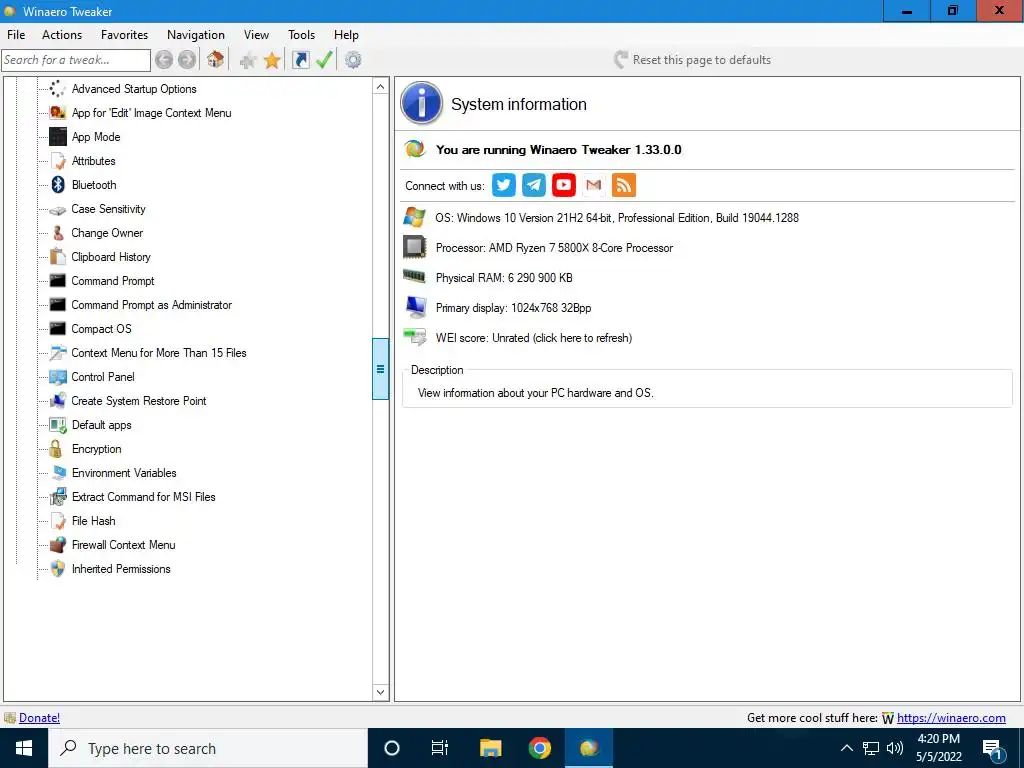Open the Navigation menu
Screen dimensions: 1024x768
point(196,35)
